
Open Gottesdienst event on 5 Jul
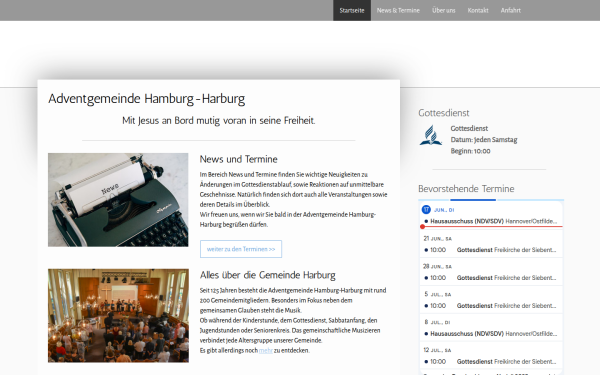(x=491, y=306)
